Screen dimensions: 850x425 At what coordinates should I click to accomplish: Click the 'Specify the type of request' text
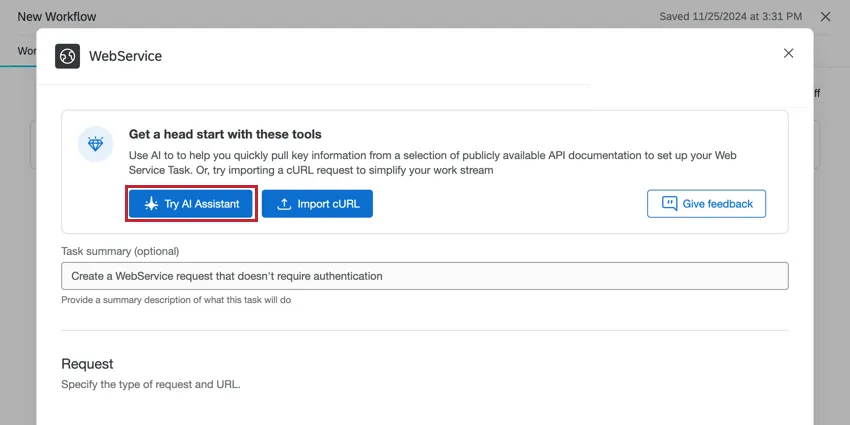coord(150,384)
